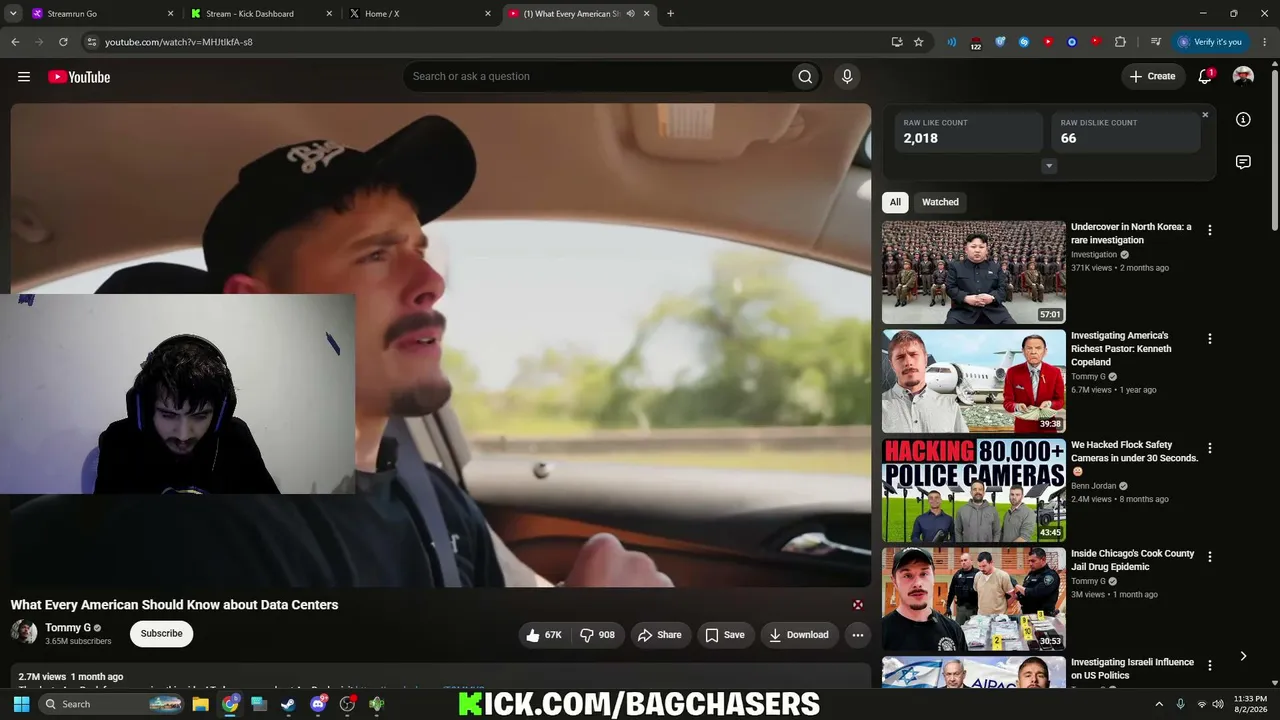The height and width of the screenshot is (720, 1280).
Task: Expand the sidebar with the right chevron
Action: (1243, 656)
